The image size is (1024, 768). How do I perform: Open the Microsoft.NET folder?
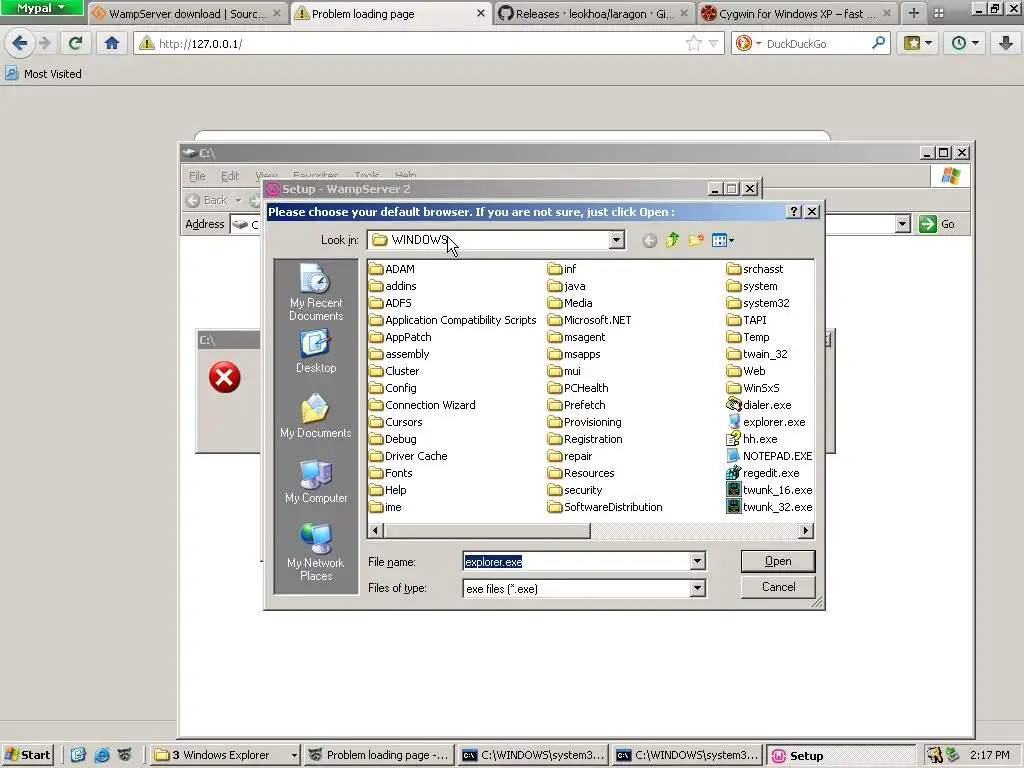(589, 320)
